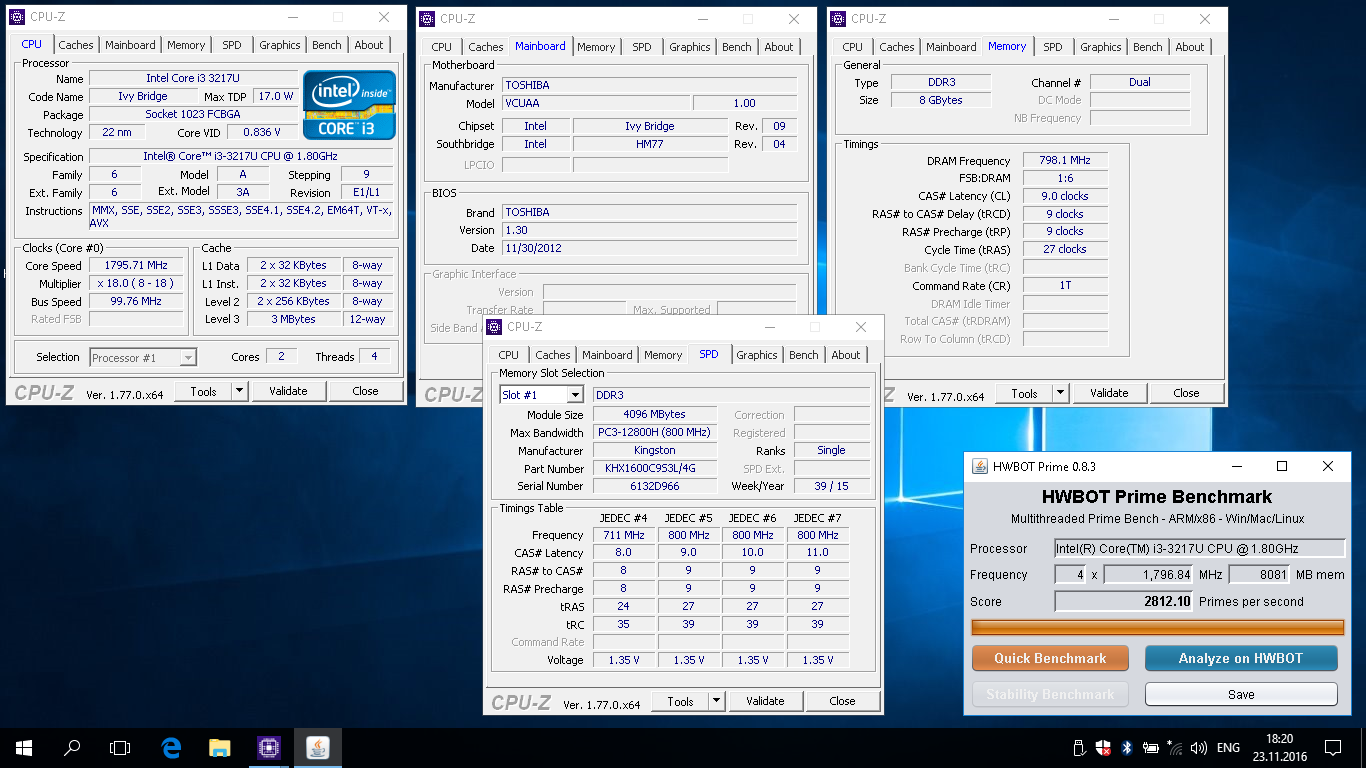Viewport: 1366px width, 768px height.
Task: Select the Graphics tab in the Mainboard window
Action: pos(690,47)
